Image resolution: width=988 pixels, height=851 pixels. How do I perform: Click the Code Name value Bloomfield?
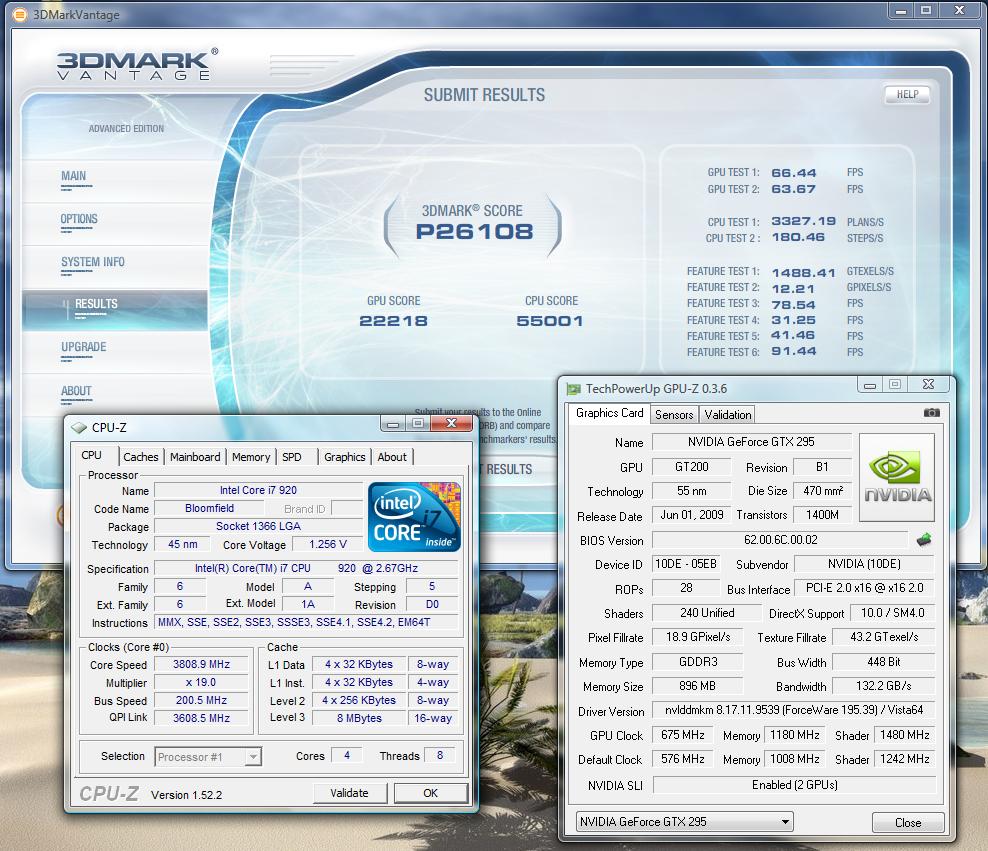[x=209, y=508]
